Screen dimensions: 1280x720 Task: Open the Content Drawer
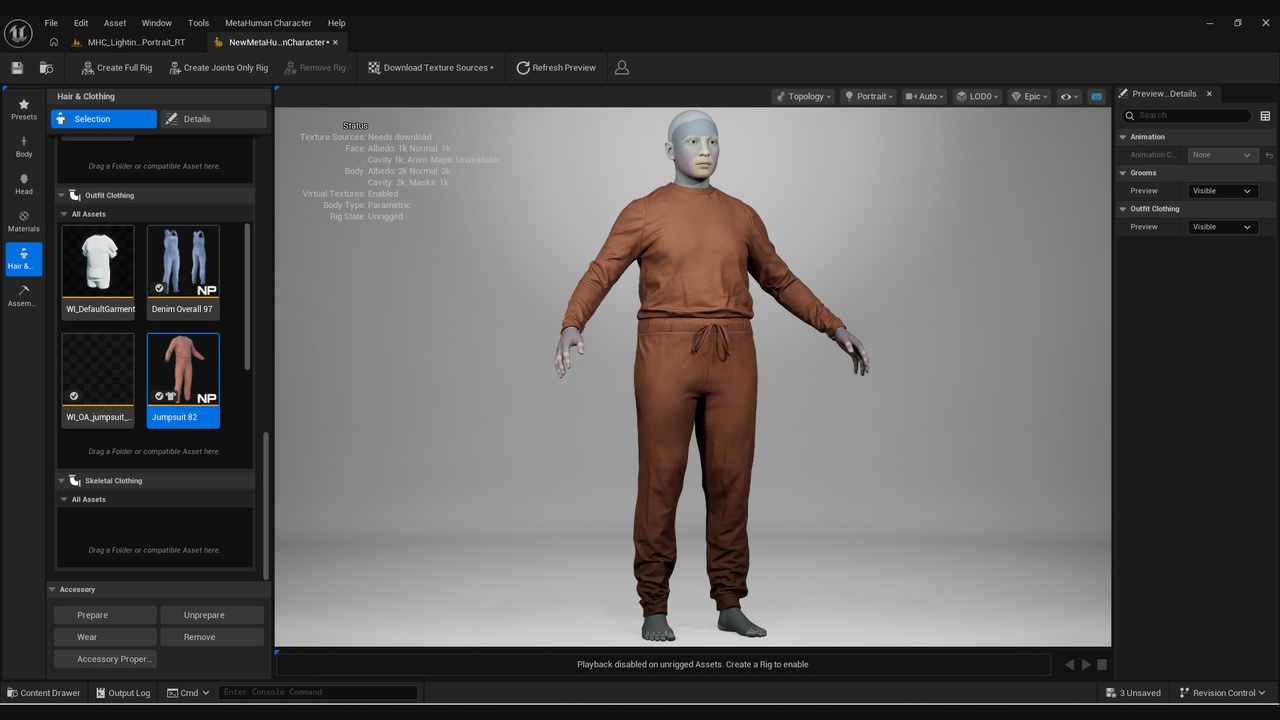44,693
